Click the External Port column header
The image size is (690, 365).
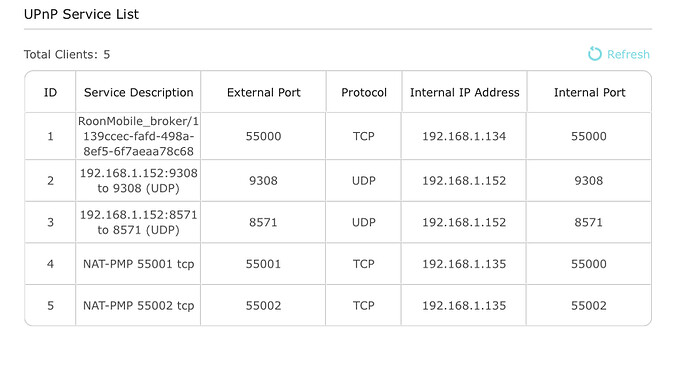click(x=264, y=92)
